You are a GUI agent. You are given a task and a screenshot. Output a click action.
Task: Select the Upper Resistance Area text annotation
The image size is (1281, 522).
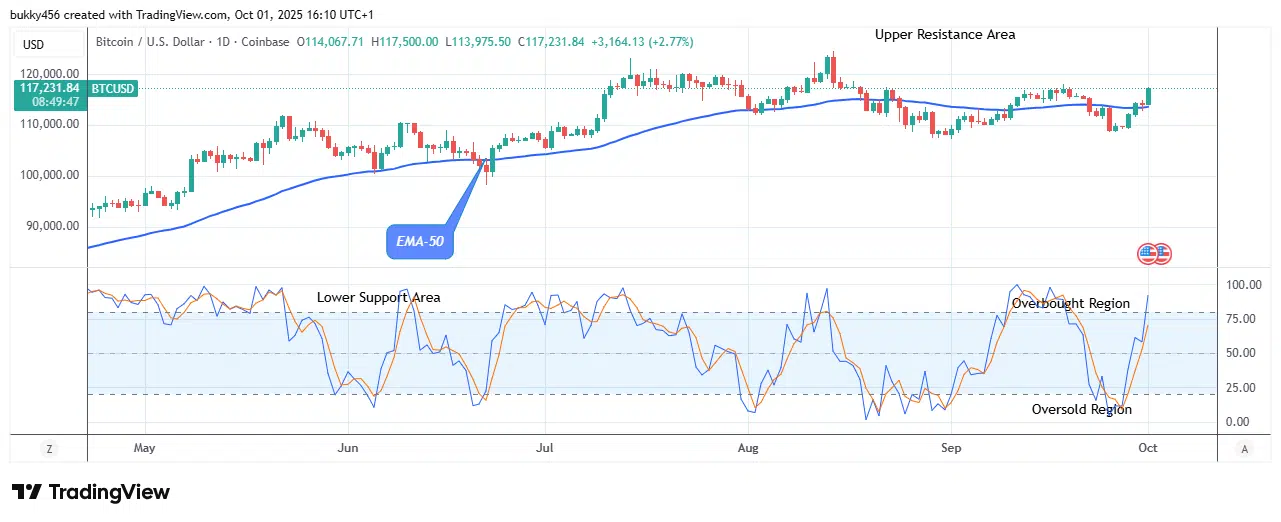(x=945, y=35)
